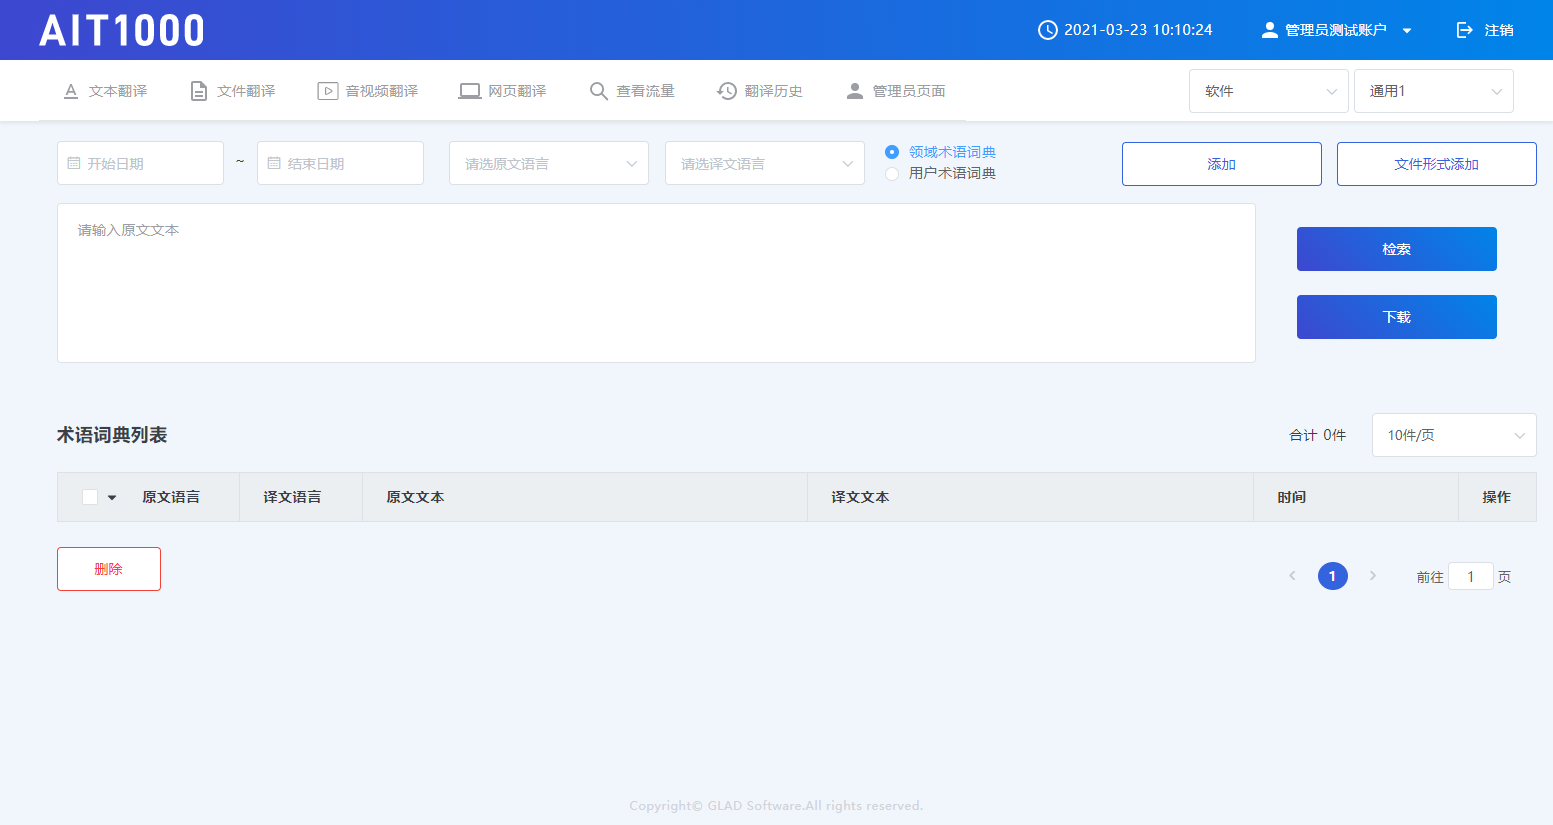
Task: Click the 请输入原文文本 text area
Action: tap(656, 283)
